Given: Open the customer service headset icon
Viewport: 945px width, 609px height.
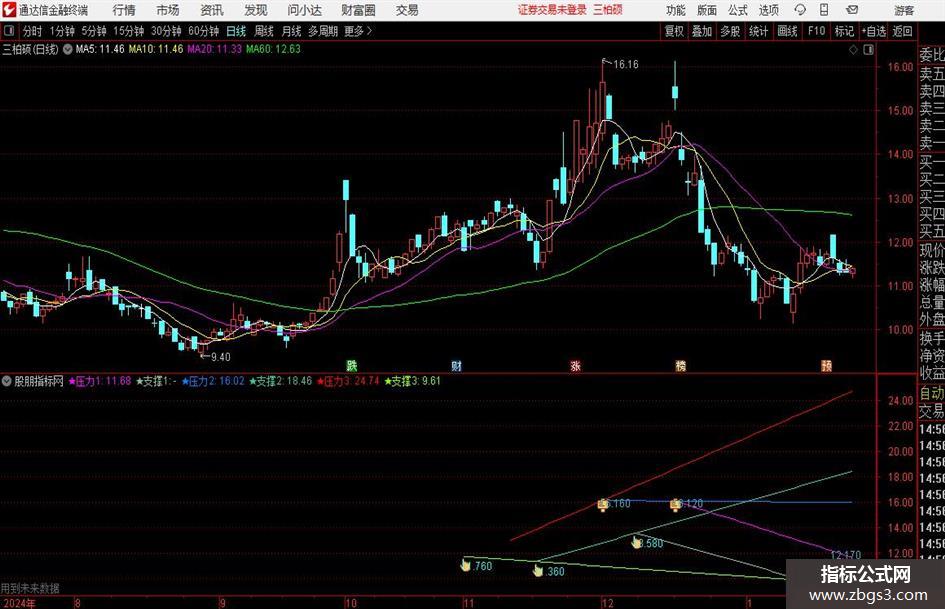Looking at the screenshot, I should [800, 10].
